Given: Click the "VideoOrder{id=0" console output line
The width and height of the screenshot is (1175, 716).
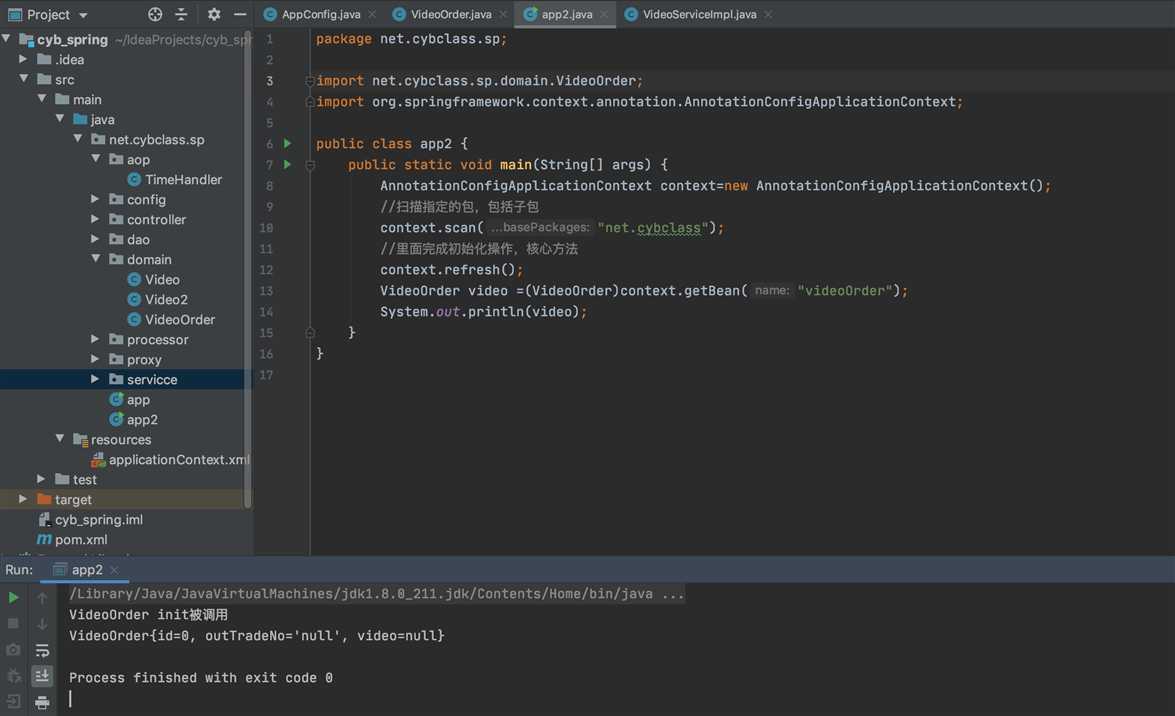Looking at the screenshot, I should 256,636.
